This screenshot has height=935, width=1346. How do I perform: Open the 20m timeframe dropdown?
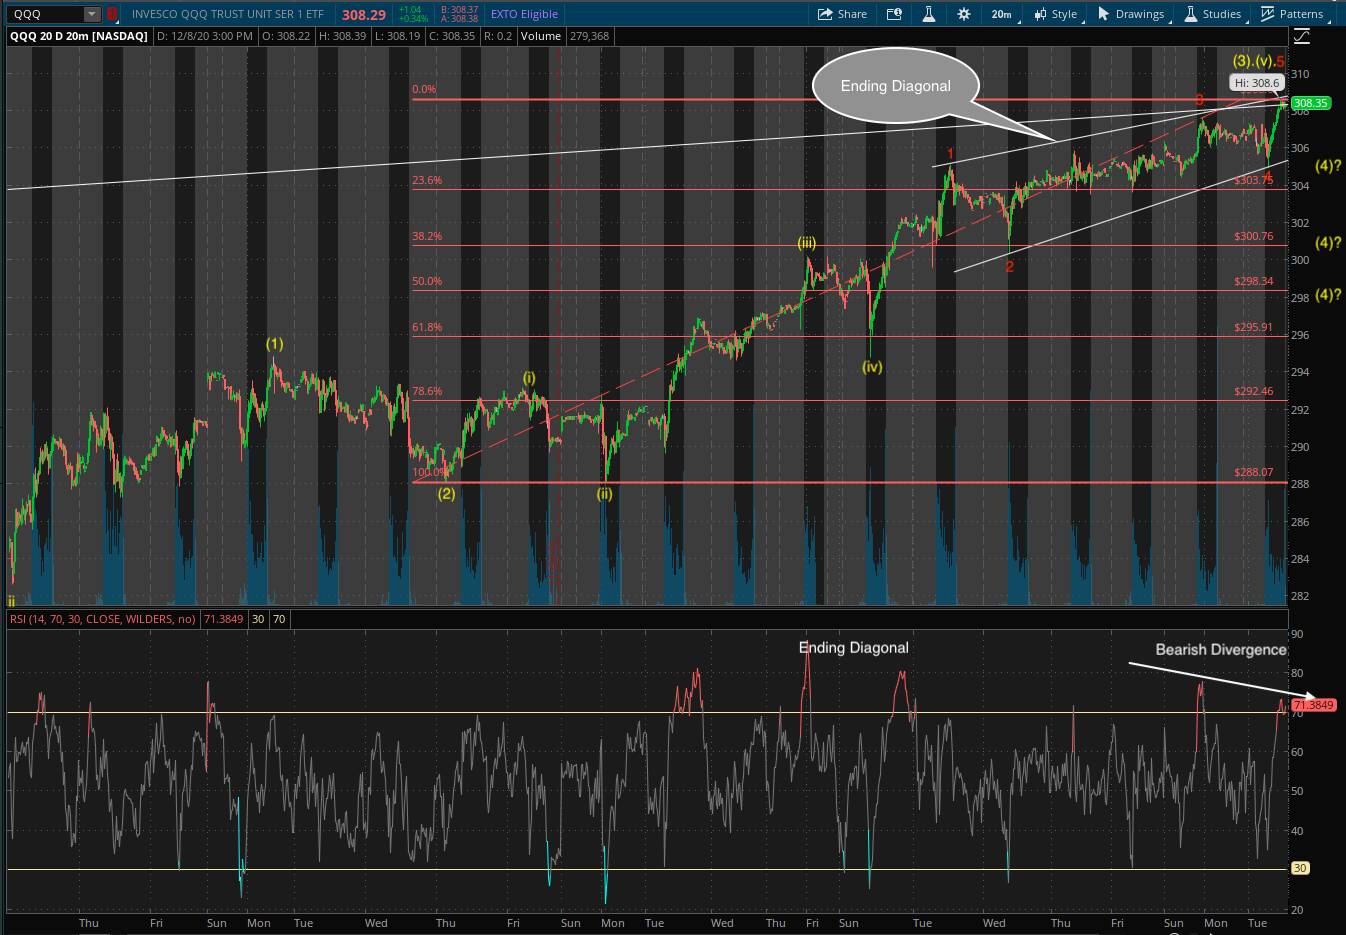(1001, 14)
